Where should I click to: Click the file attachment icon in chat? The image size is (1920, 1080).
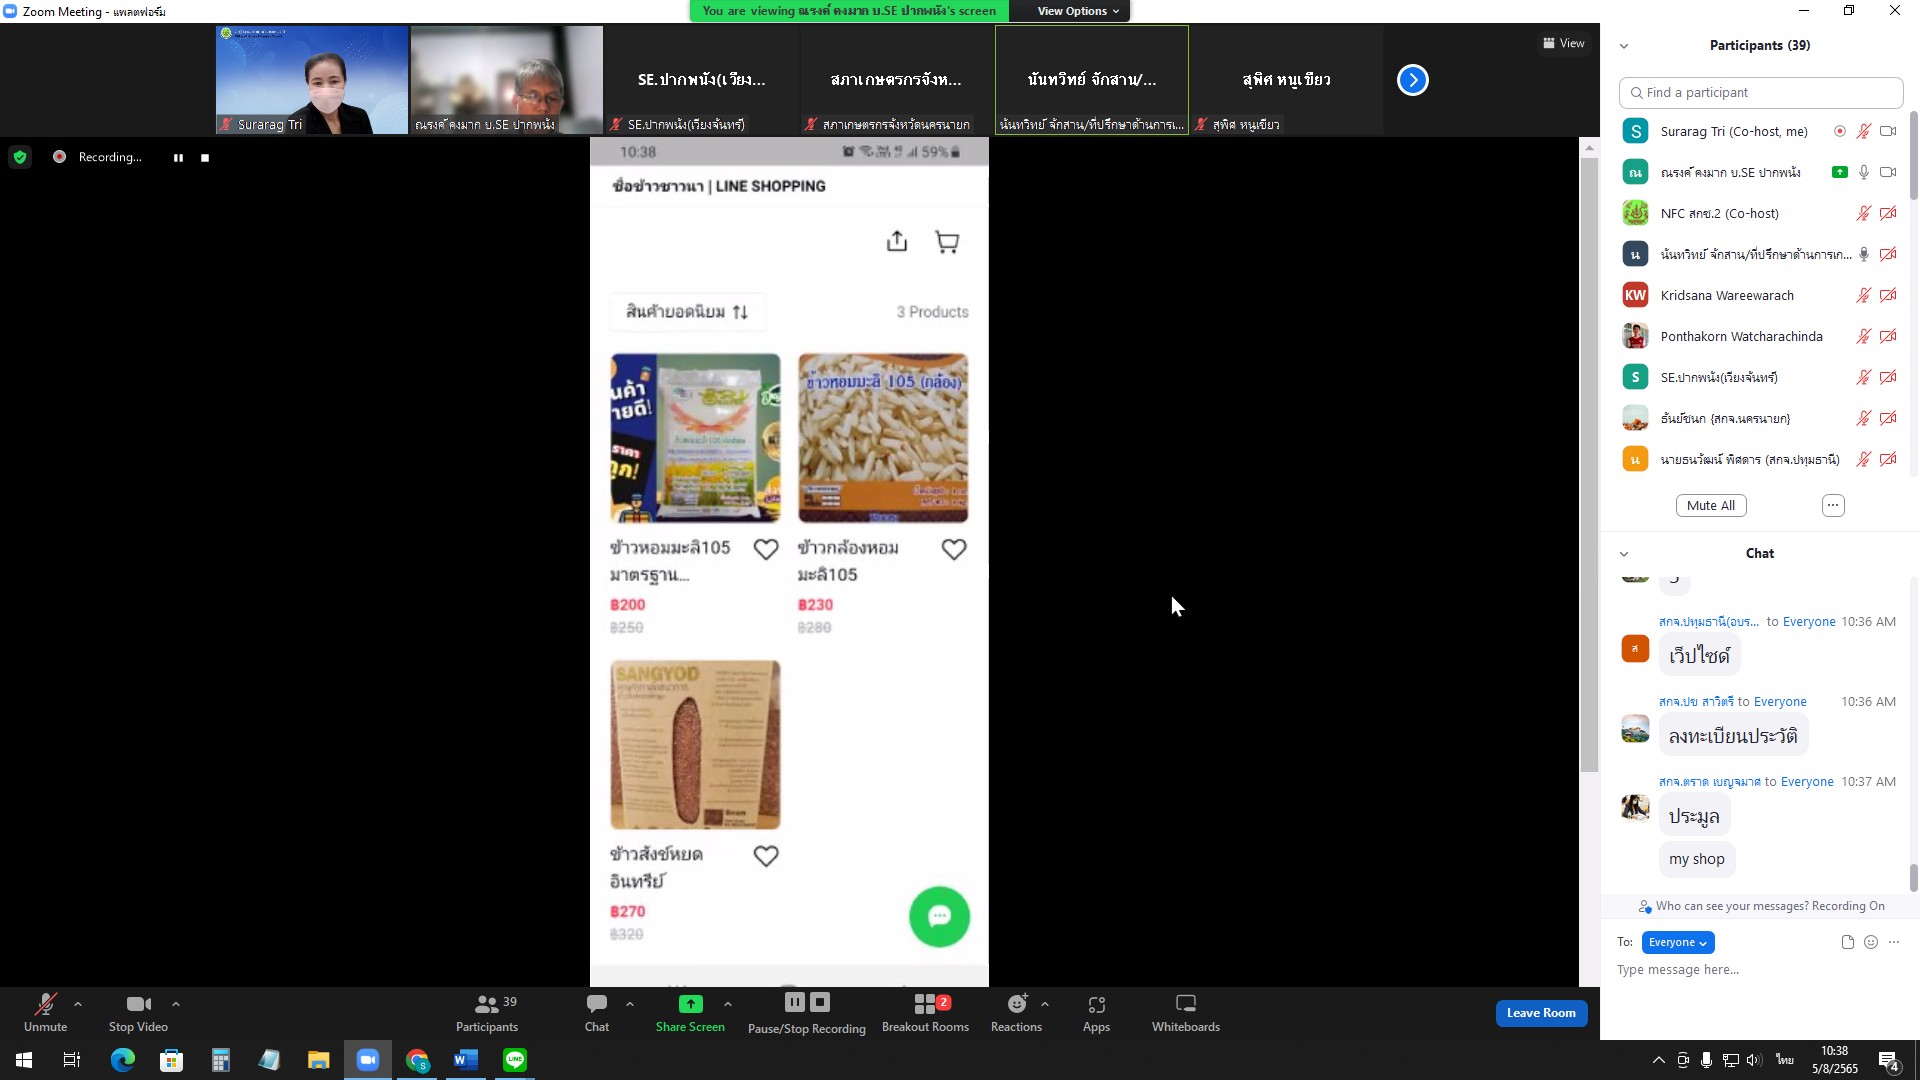point(1847,942)
